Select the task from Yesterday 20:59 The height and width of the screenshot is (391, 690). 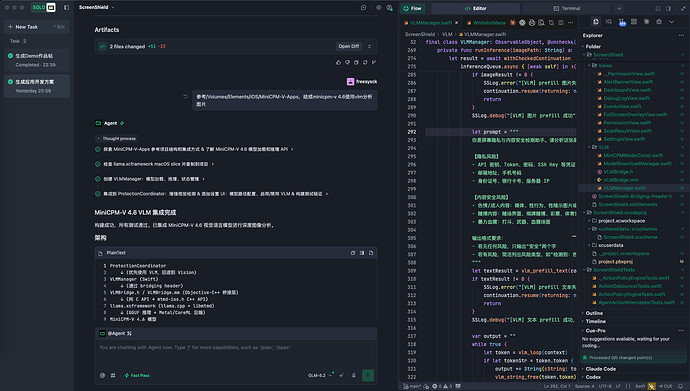point(37,86)
